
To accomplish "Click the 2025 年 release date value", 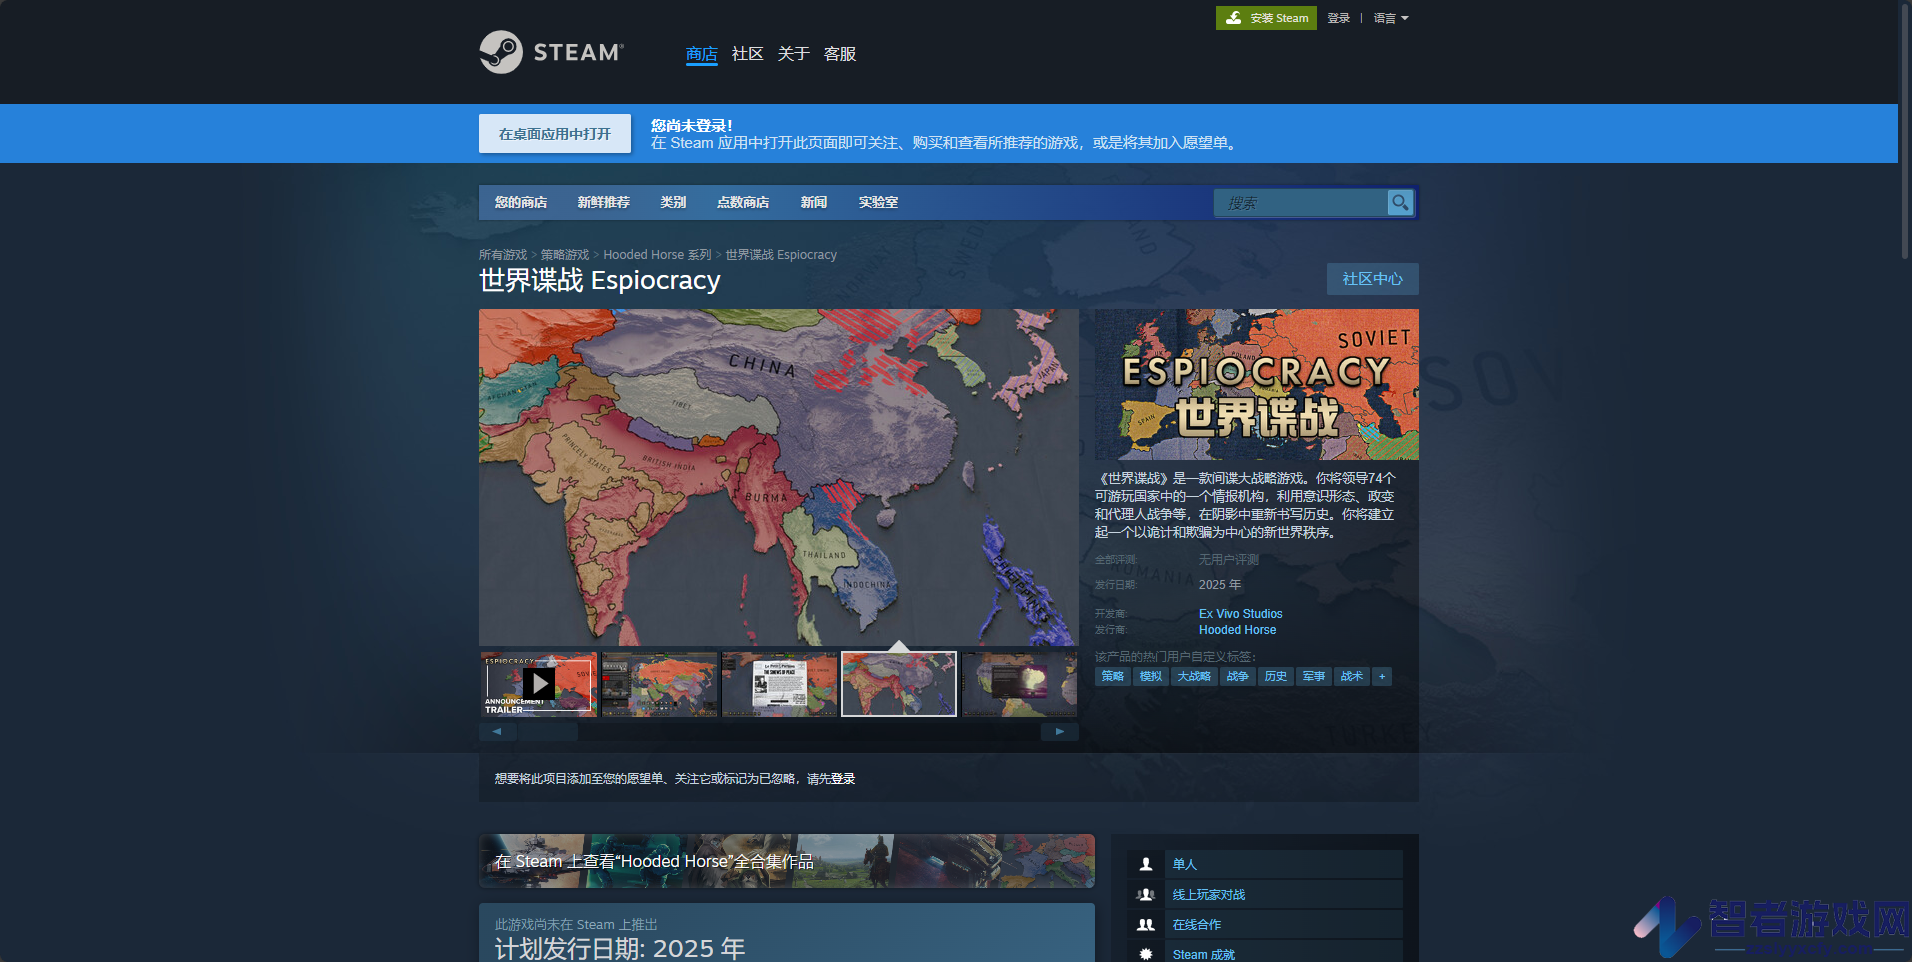I will (x=1220, y=585).
